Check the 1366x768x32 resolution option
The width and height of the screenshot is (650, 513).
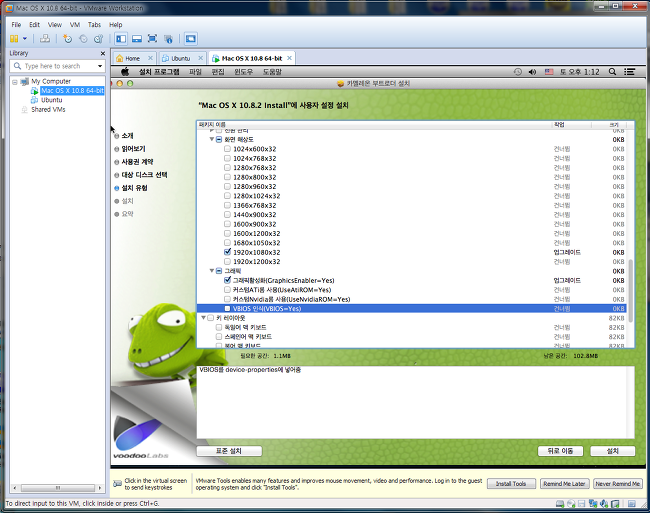click(x=227, y=205)
